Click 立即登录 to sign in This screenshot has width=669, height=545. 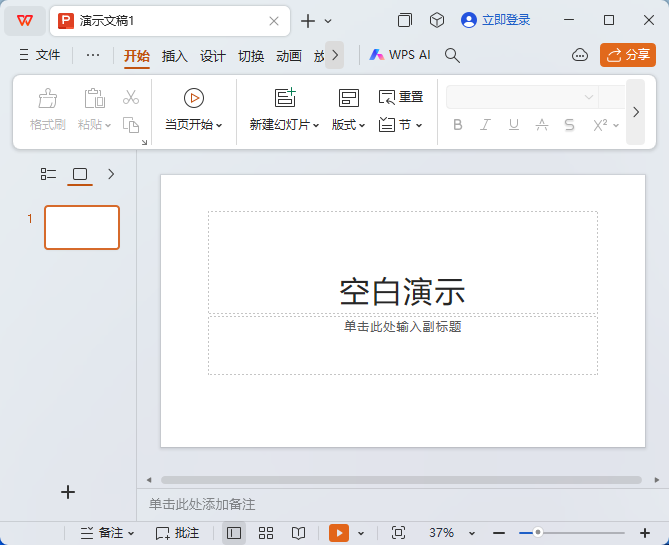(x=496, y=20)
